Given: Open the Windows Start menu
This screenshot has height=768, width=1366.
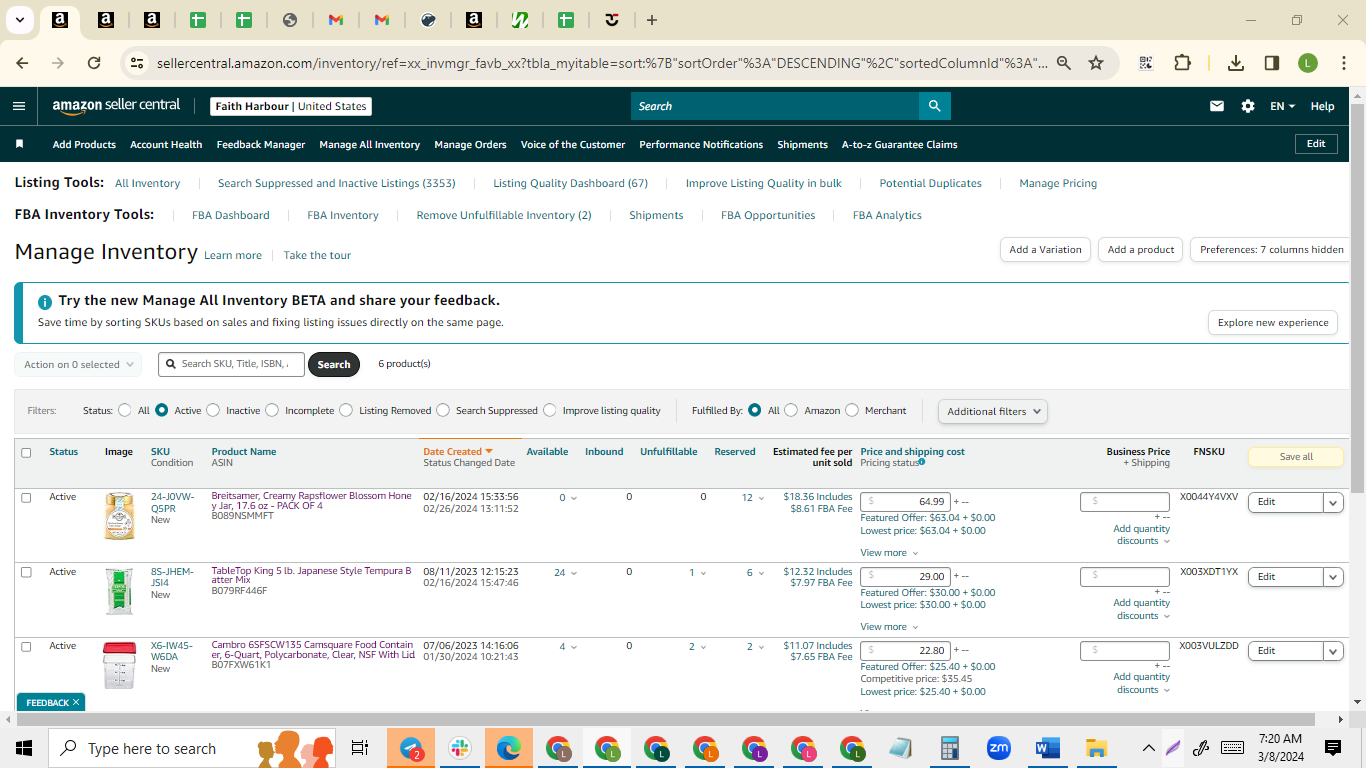Looking at the screenshot, I should tap(24, 748).
